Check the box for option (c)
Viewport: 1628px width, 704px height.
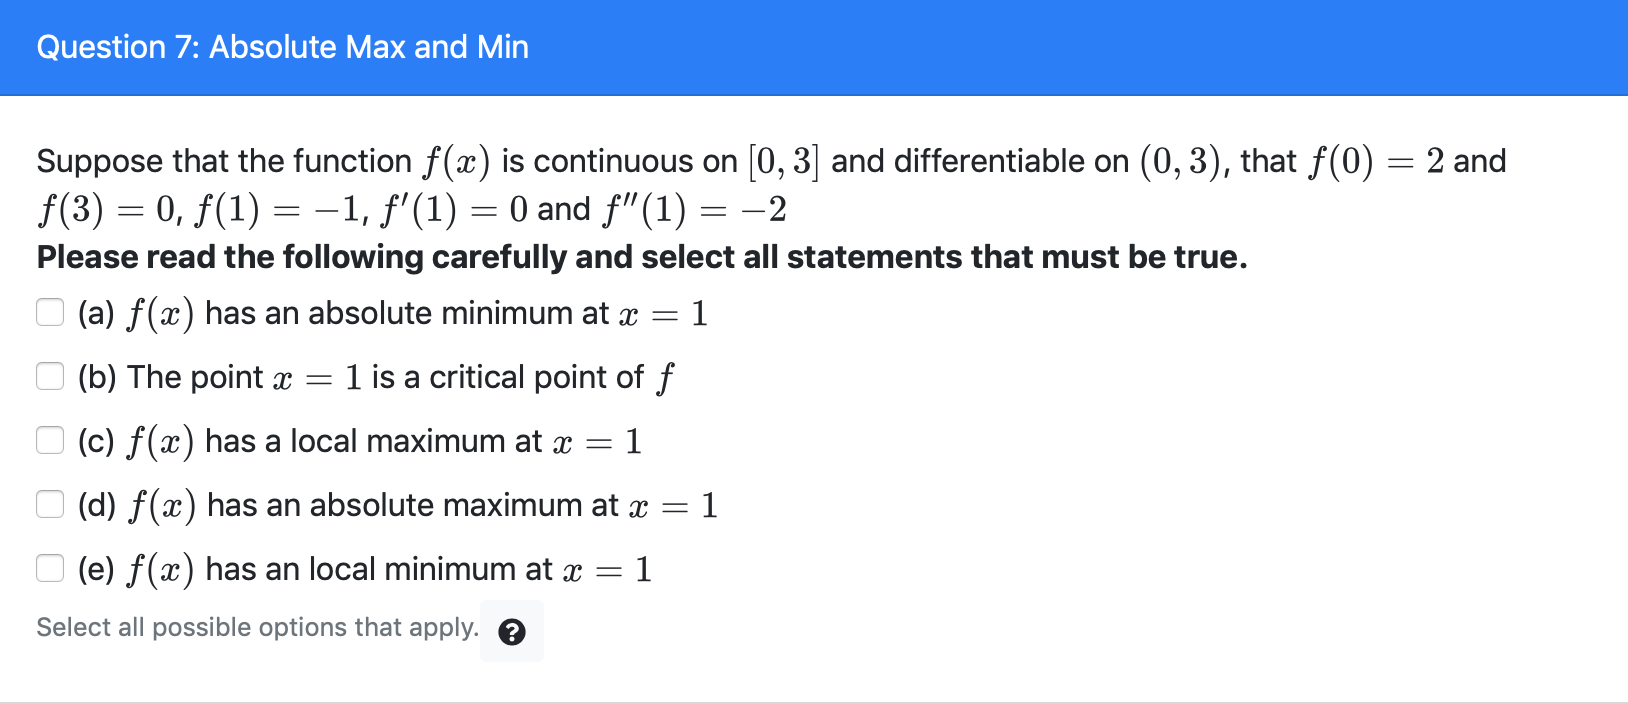coord(50,440)
